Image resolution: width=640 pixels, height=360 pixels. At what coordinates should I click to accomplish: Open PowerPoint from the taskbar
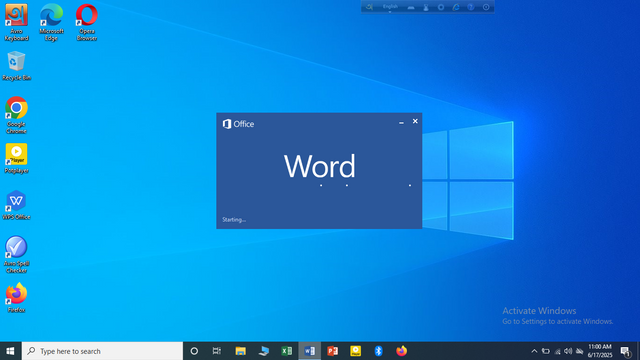point(333,351)
